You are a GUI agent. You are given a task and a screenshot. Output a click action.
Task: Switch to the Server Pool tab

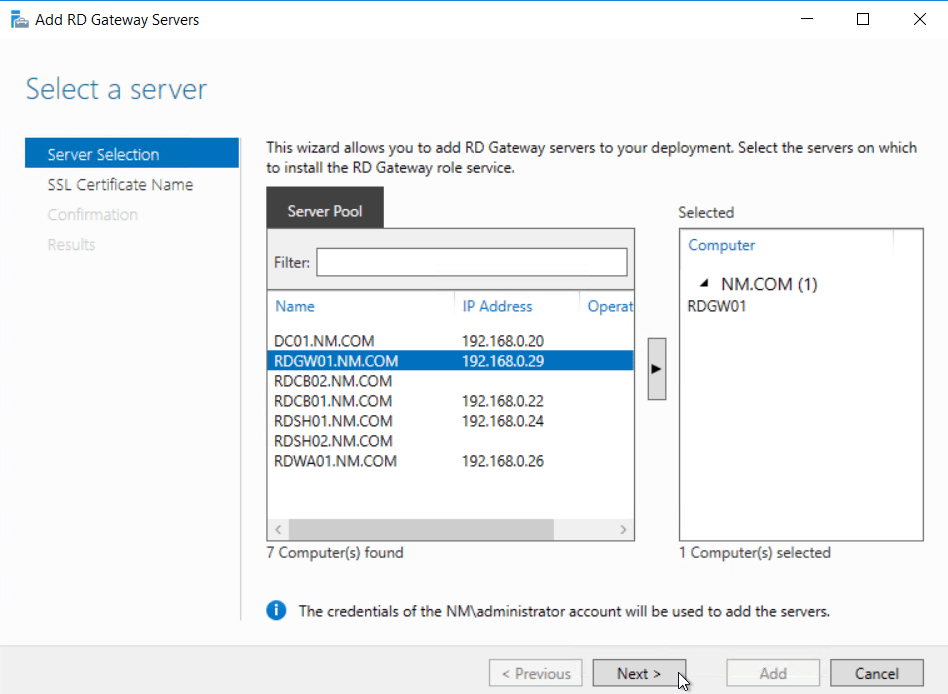tap(324, 211)
